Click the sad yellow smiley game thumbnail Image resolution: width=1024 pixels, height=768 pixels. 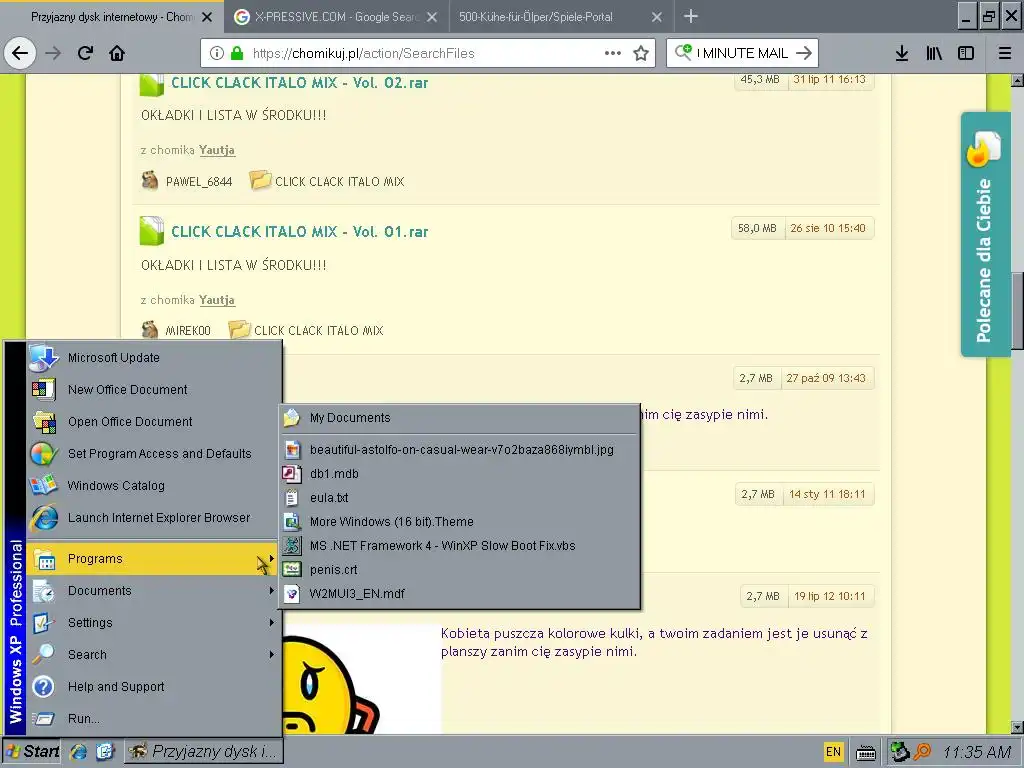[362, 679]
